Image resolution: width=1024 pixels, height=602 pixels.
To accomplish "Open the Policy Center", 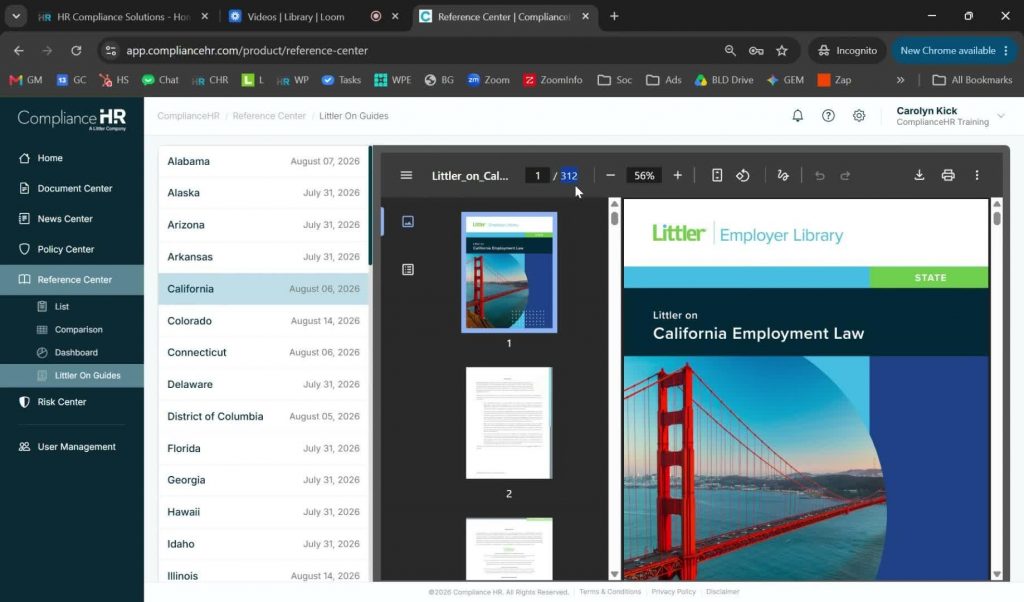I will point(72,249).
